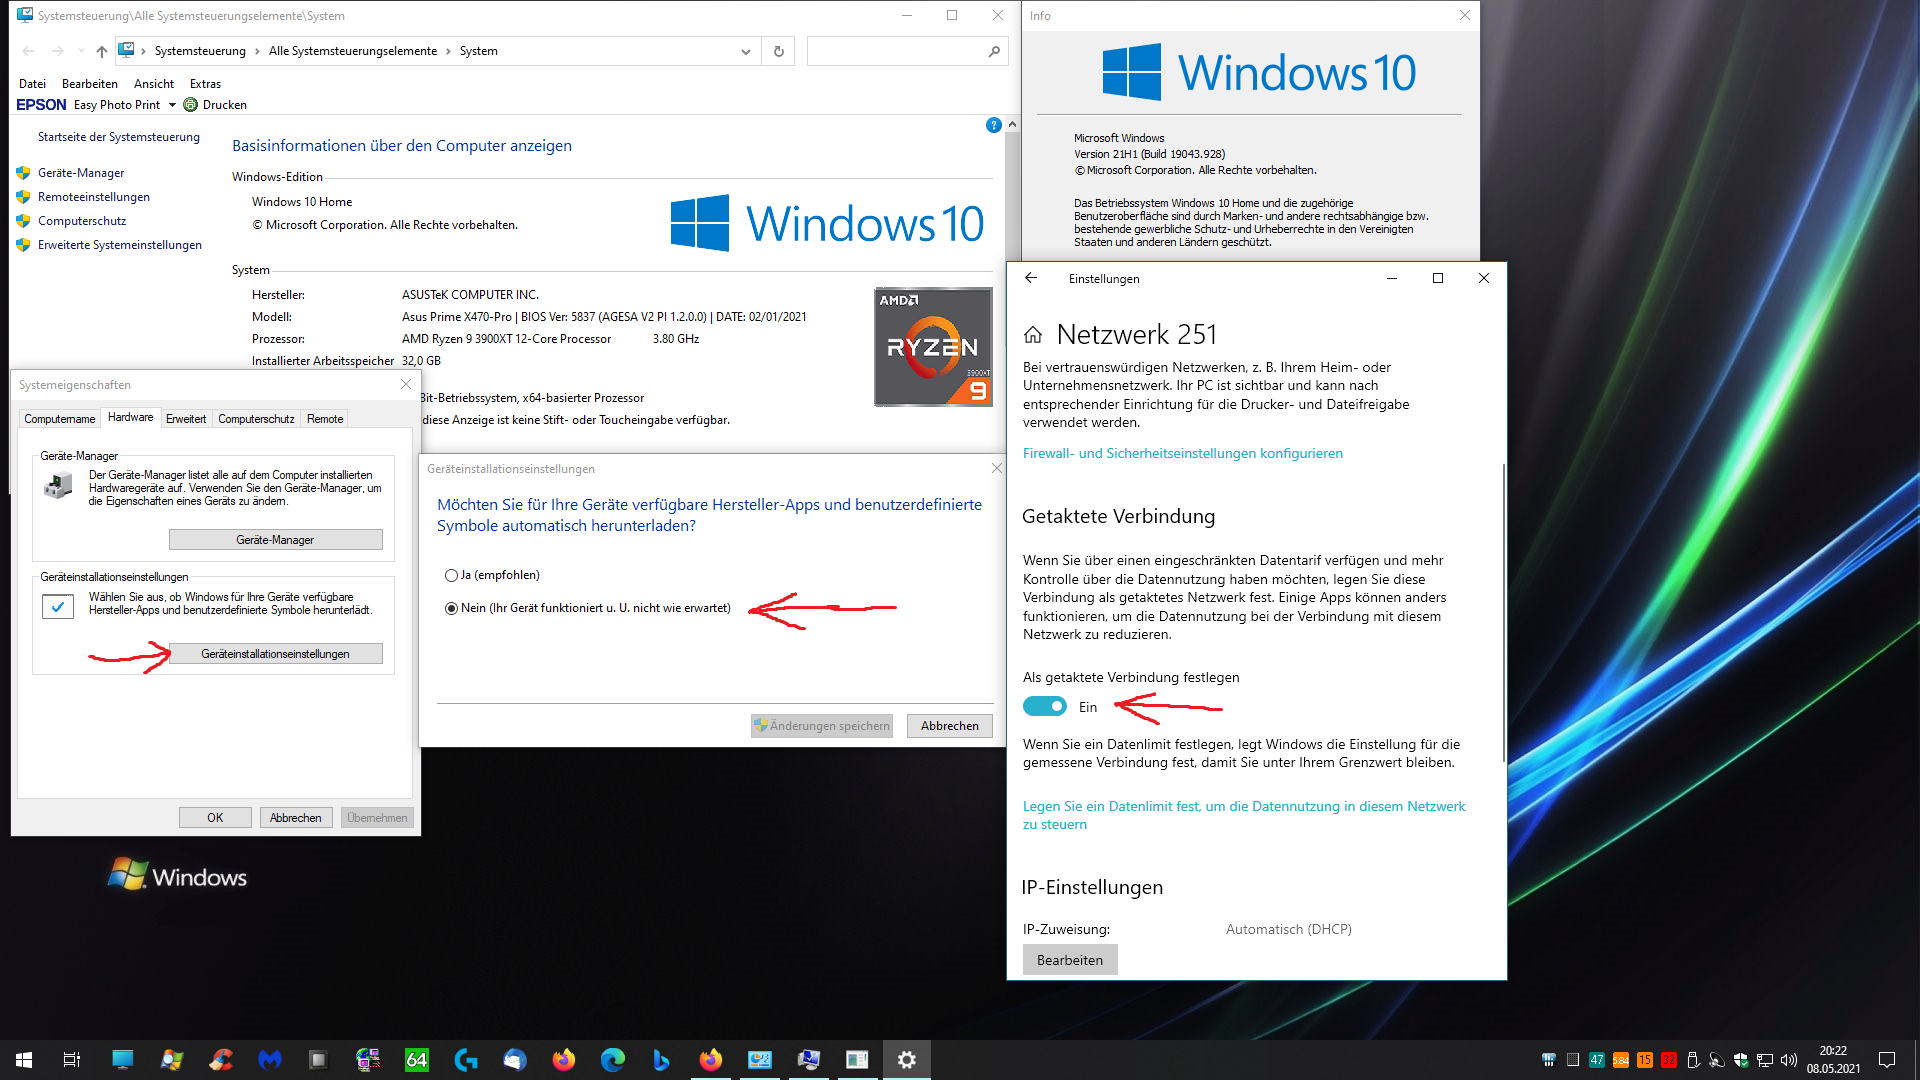Viewport: 1920px width, 1080px height.
Task: Click the Einstellungen window vertical scrollbar
Action: click(x=1503, y=612)
